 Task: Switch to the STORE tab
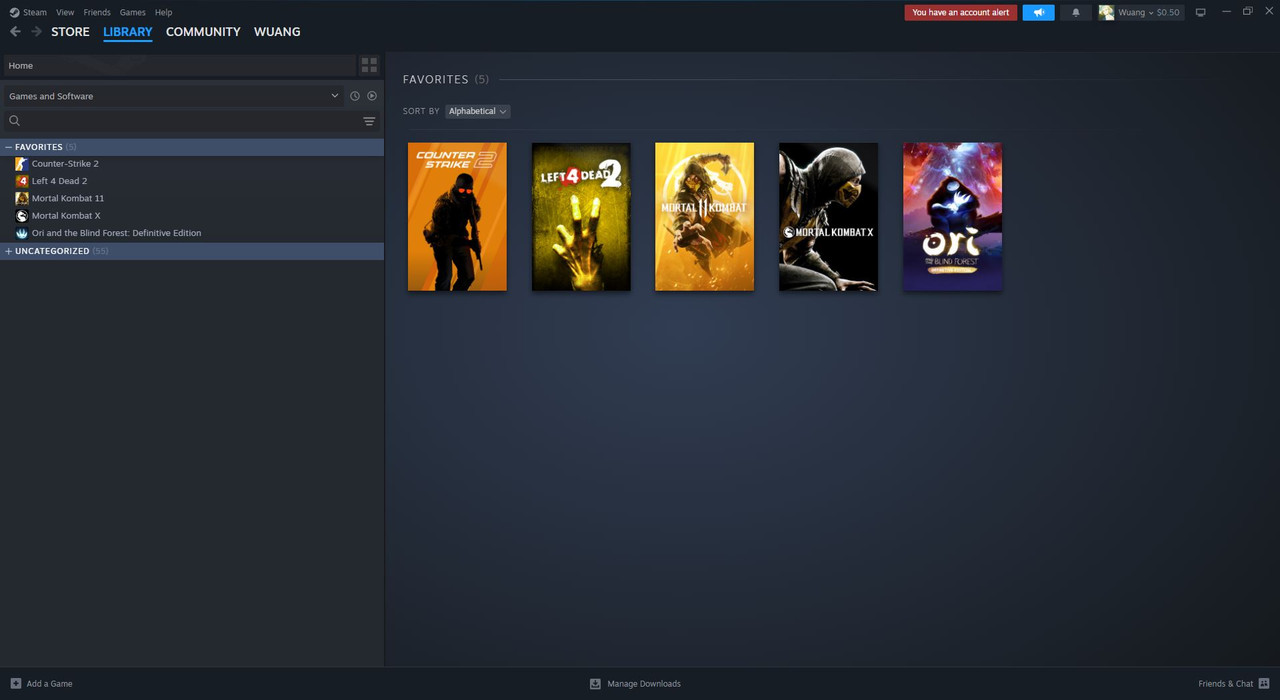[70, 32]
